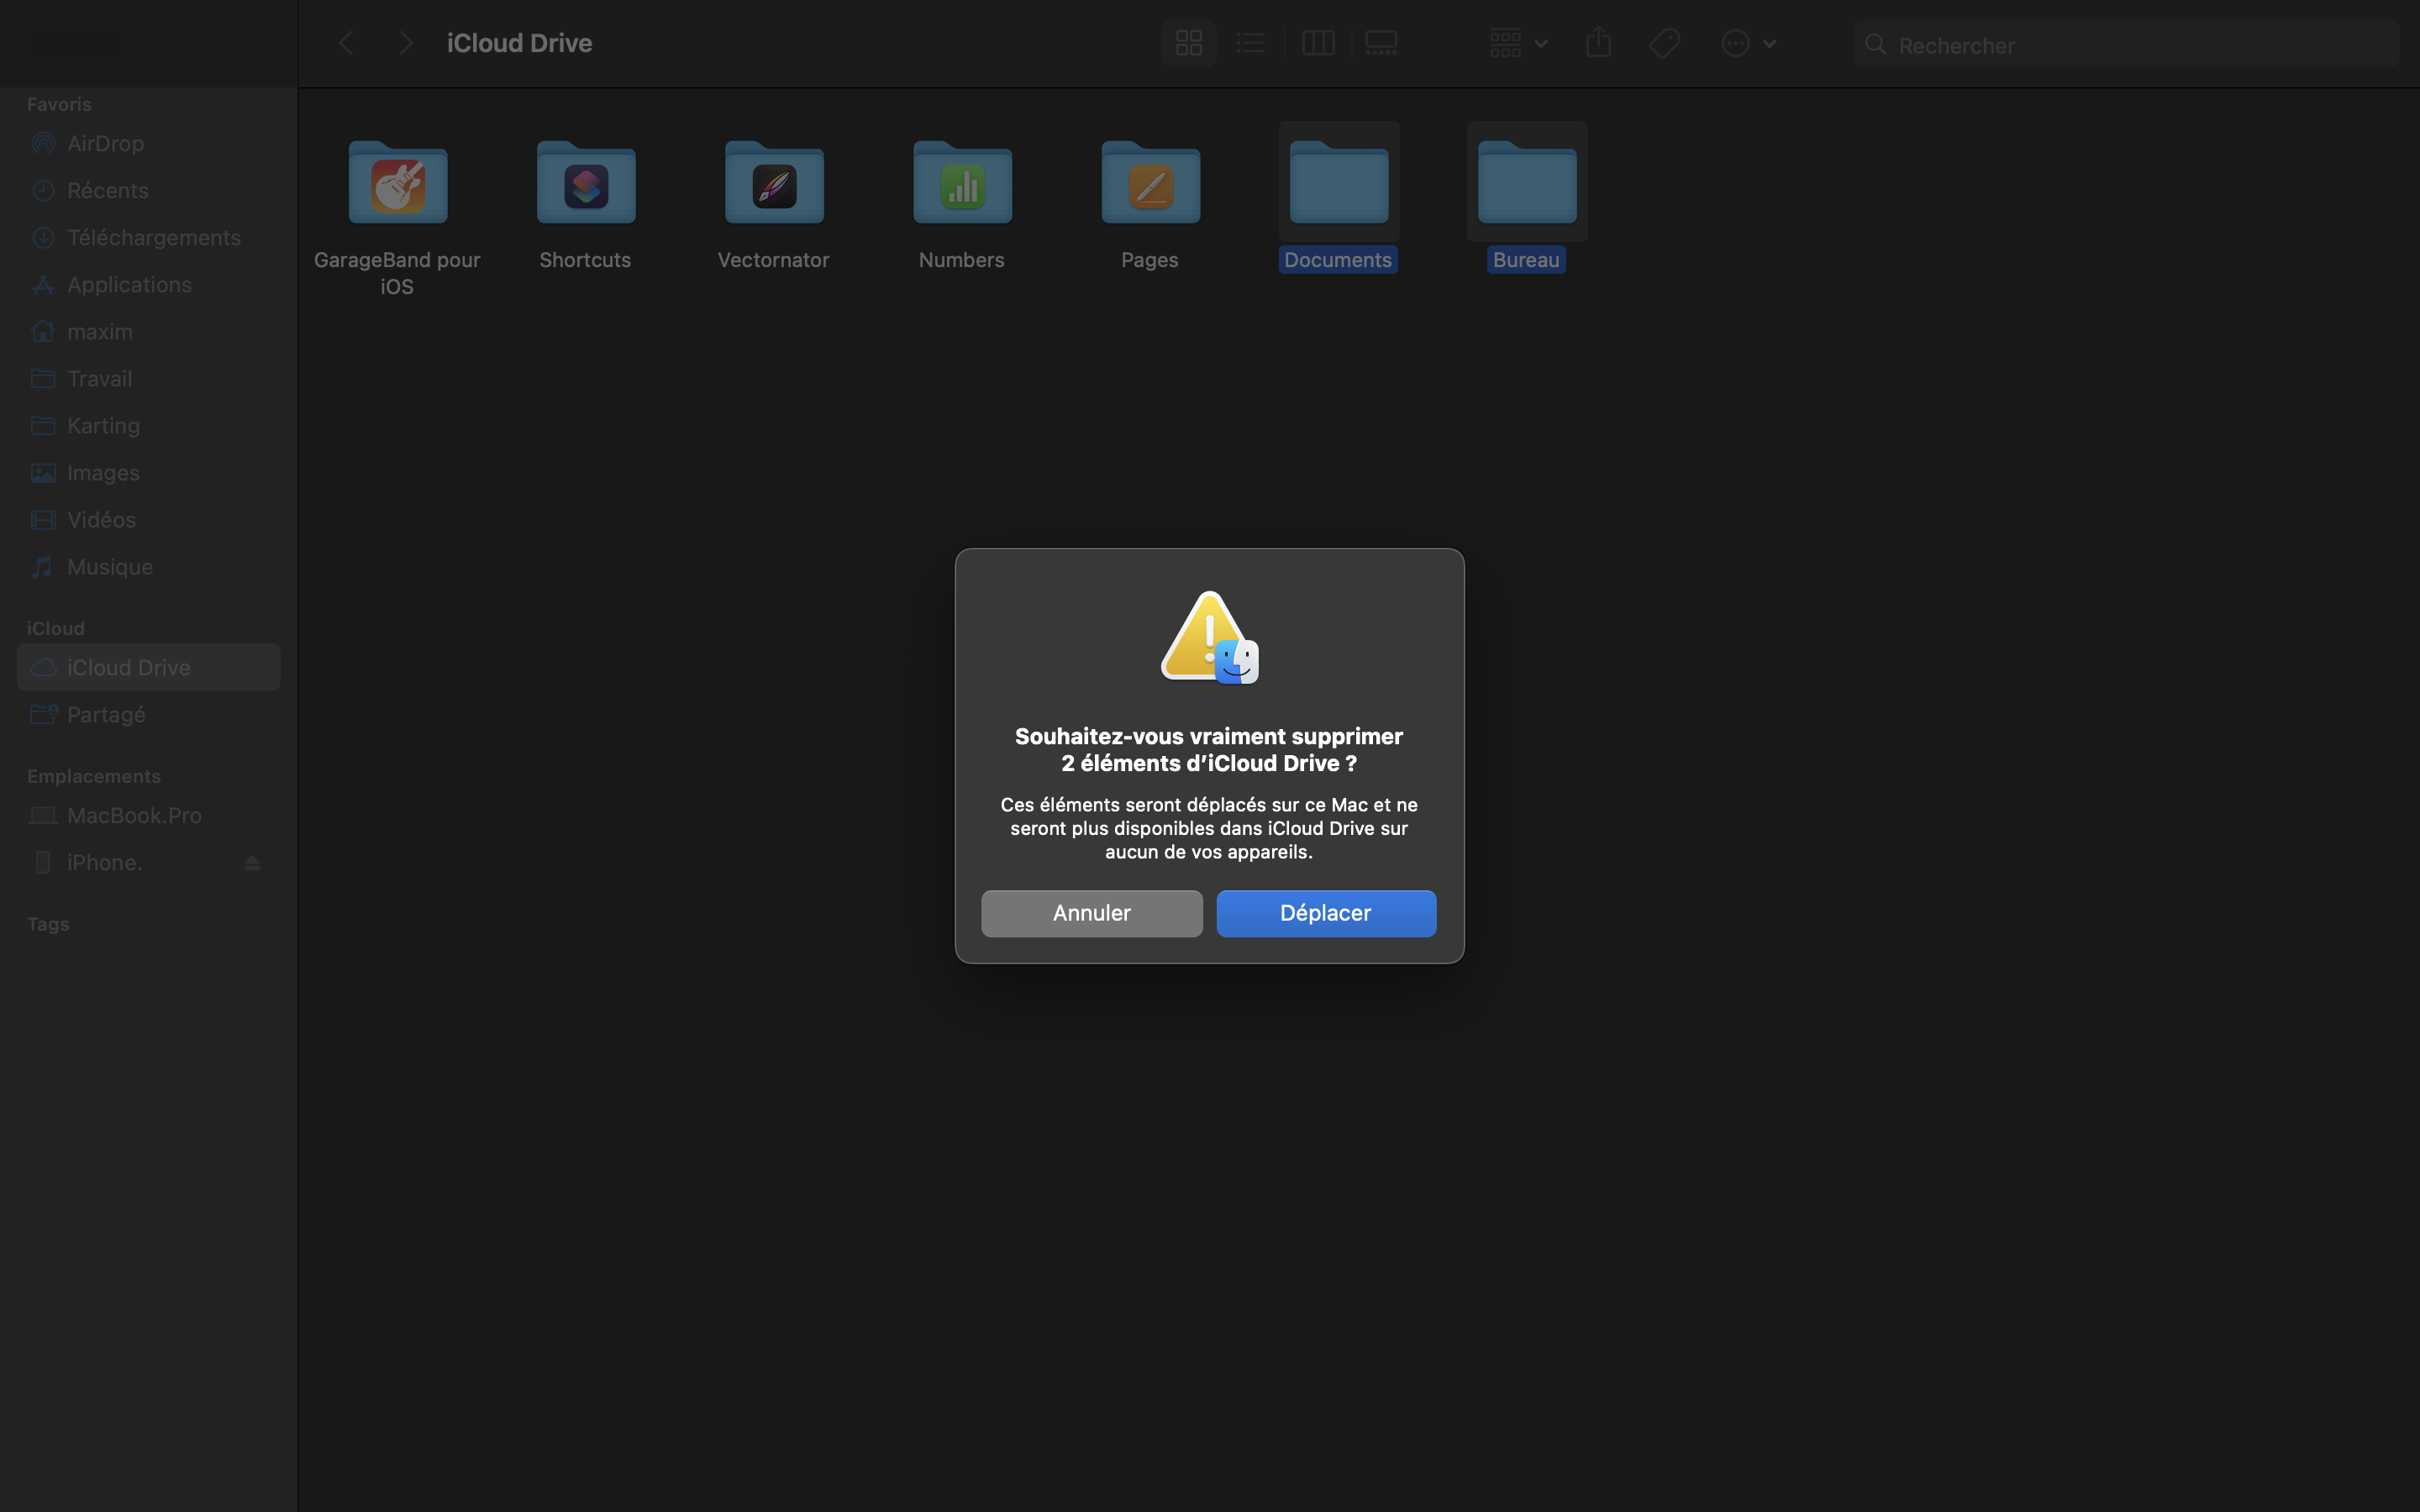Select the Vectornator folder

pos(774,185)
